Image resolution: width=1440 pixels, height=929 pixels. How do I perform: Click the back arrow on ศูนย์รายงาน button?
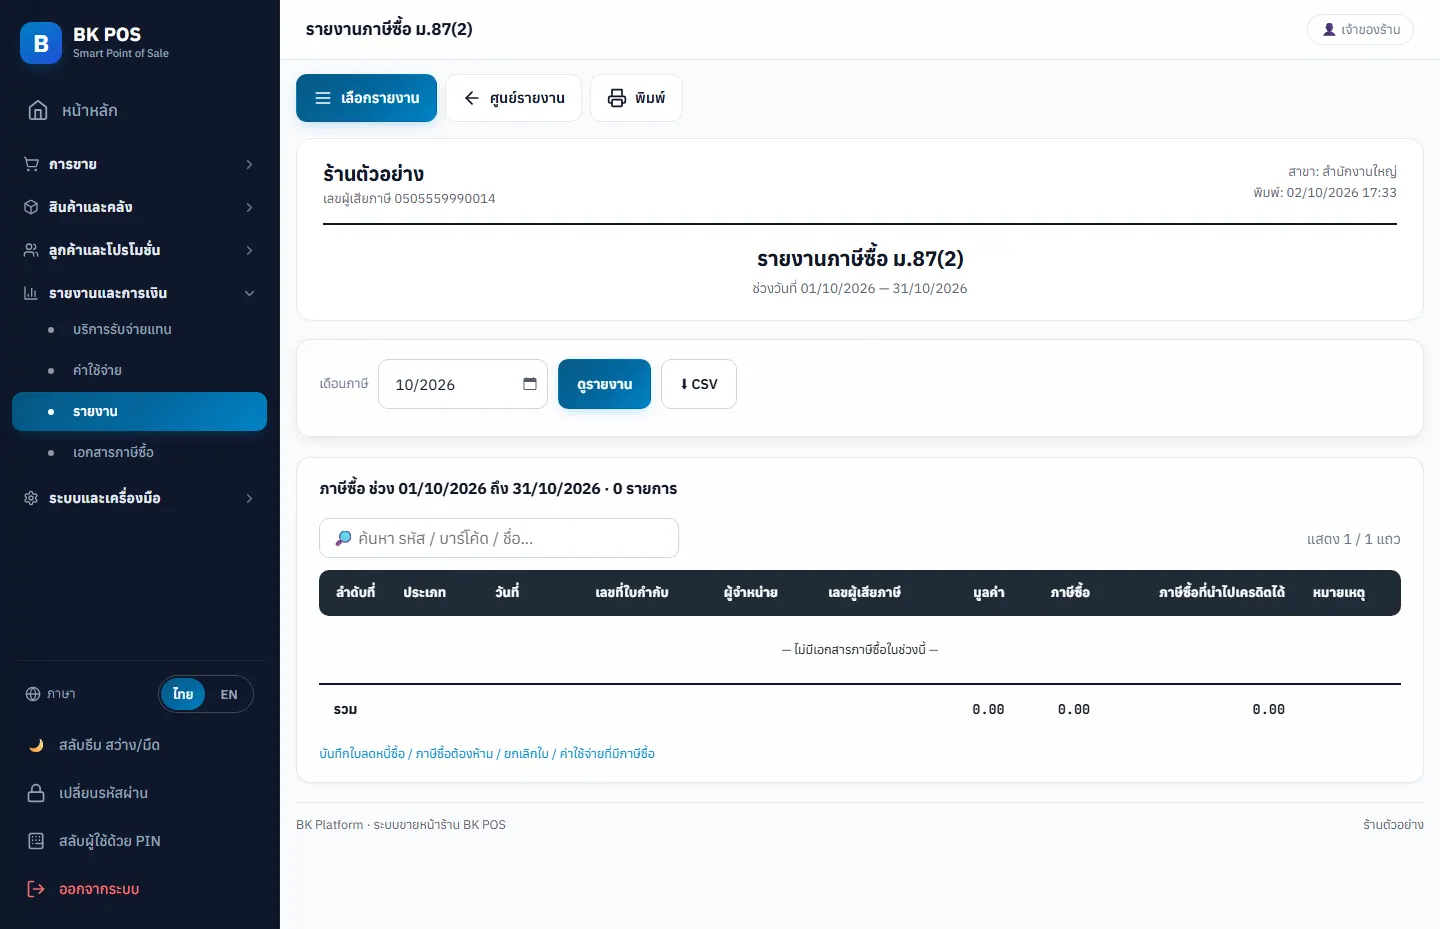[x=472, y=98]
